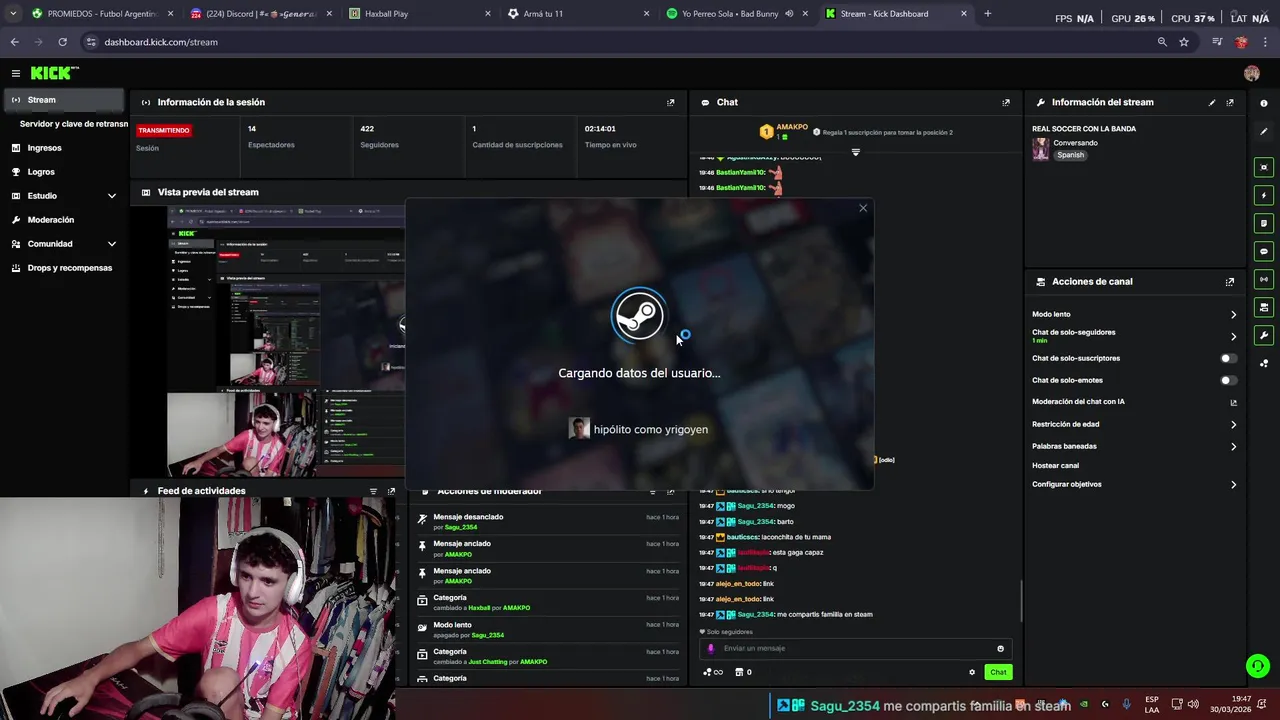Bookmark this page with star icon
The height and width of the screenshot is (720, 1280).
[1184, 42]
